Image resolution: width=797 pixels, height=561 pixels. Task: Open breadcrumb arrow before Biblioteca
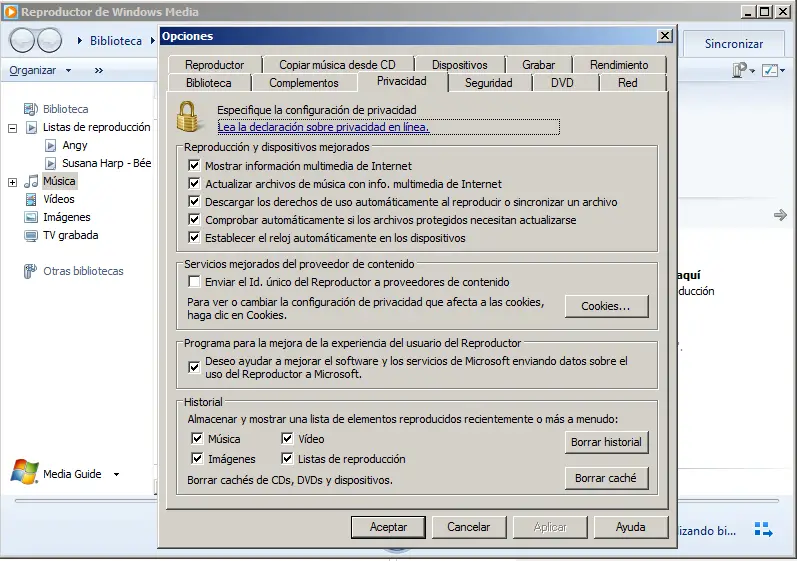(x=80, y=41)
